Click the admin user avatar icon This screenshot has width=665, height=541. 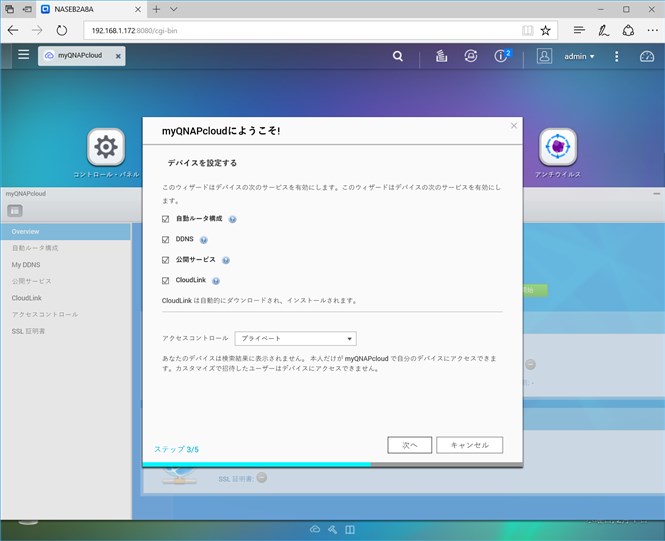(x=544, y=56)
